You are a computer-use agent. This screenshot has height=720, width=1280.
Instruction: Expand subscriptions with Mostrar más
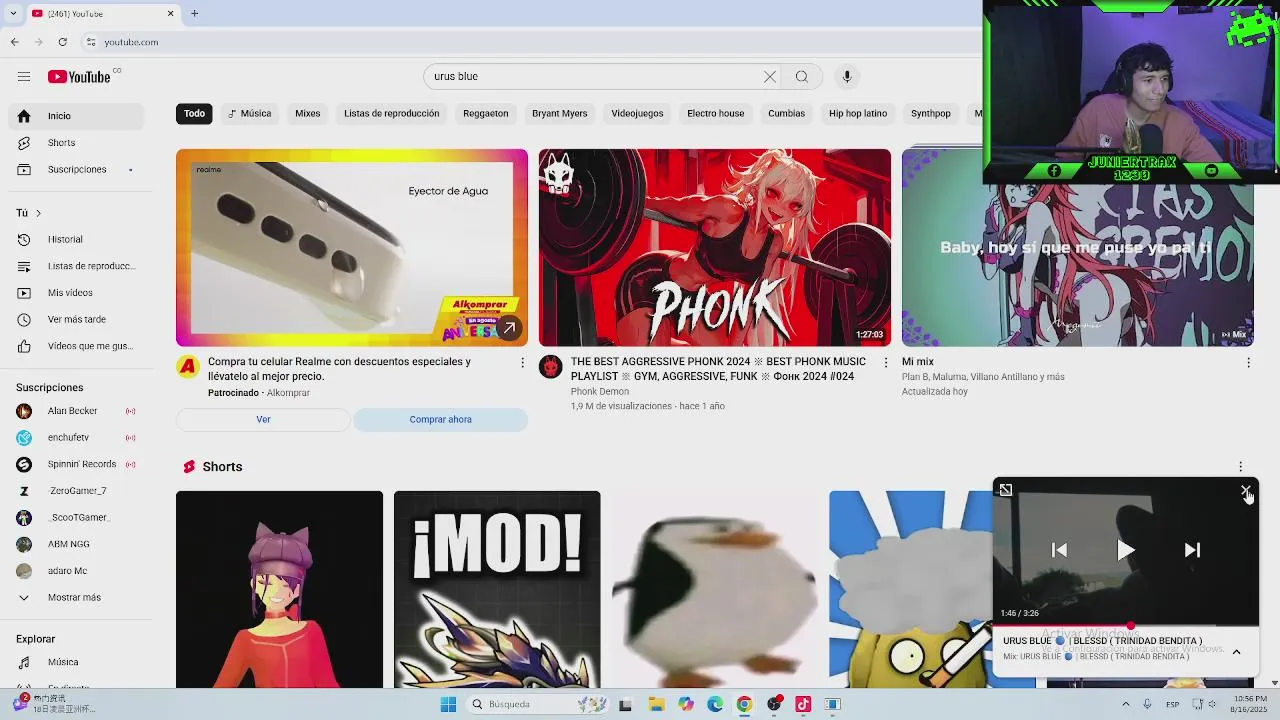tap(75, 598)
